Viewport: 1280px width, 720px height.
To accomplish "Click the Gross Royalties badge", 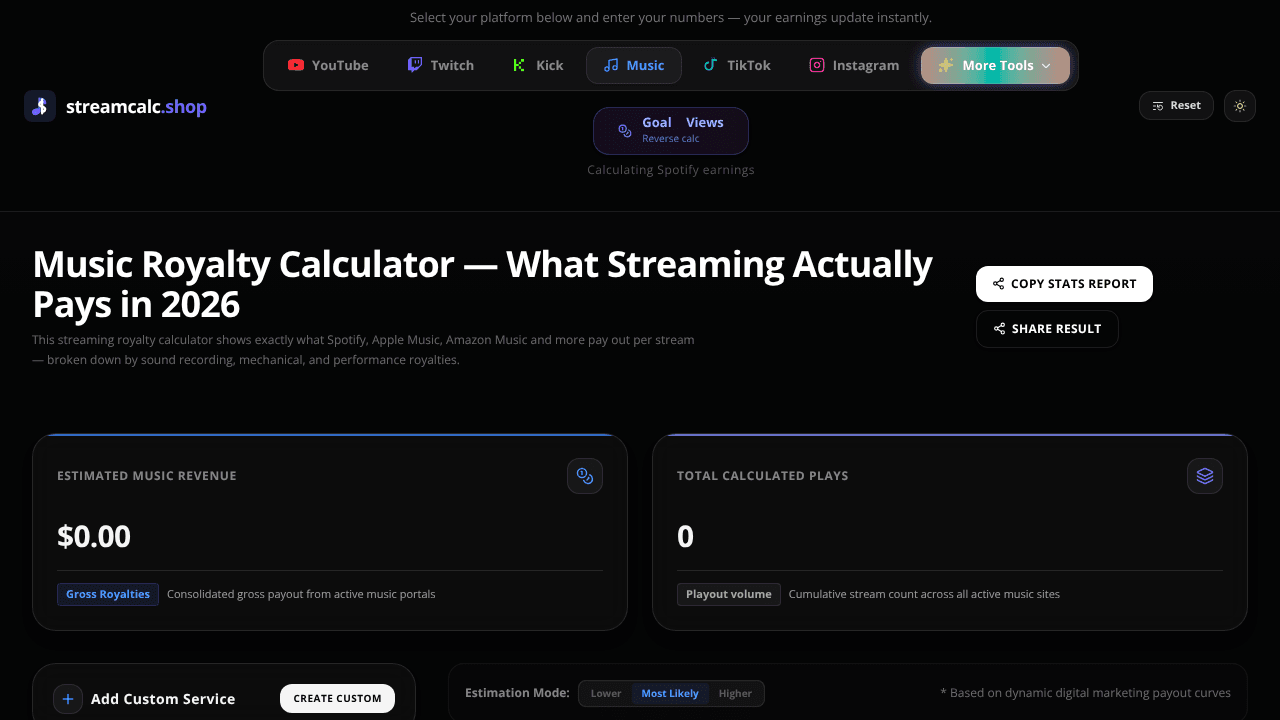I will (x=108, y=594).
